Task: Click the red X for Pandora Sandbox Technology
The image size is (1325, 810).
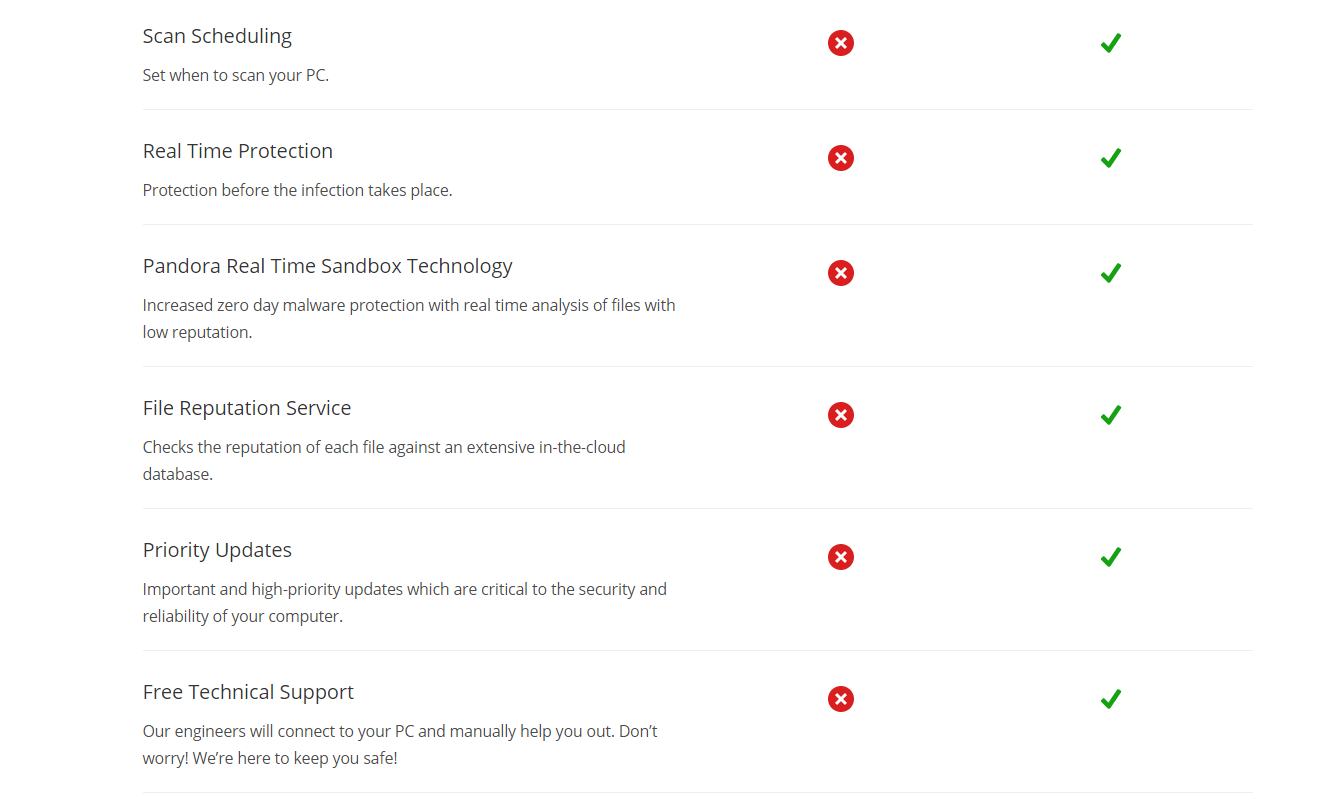Action: (x=840, y=273)
